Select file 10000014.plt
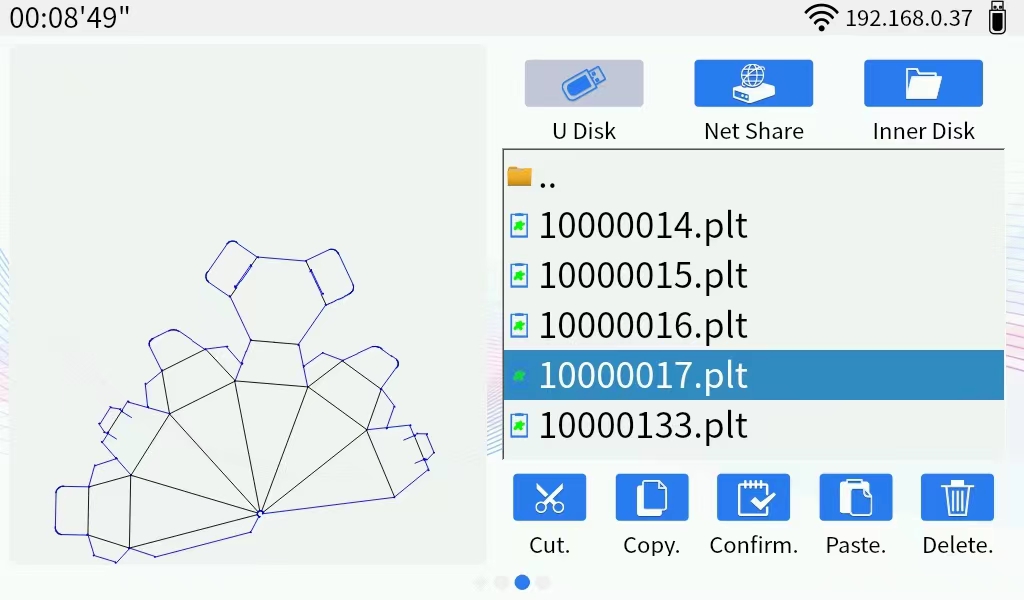Image resolution: width=1024 pixels, height=600 pixels. pos(643,226)
